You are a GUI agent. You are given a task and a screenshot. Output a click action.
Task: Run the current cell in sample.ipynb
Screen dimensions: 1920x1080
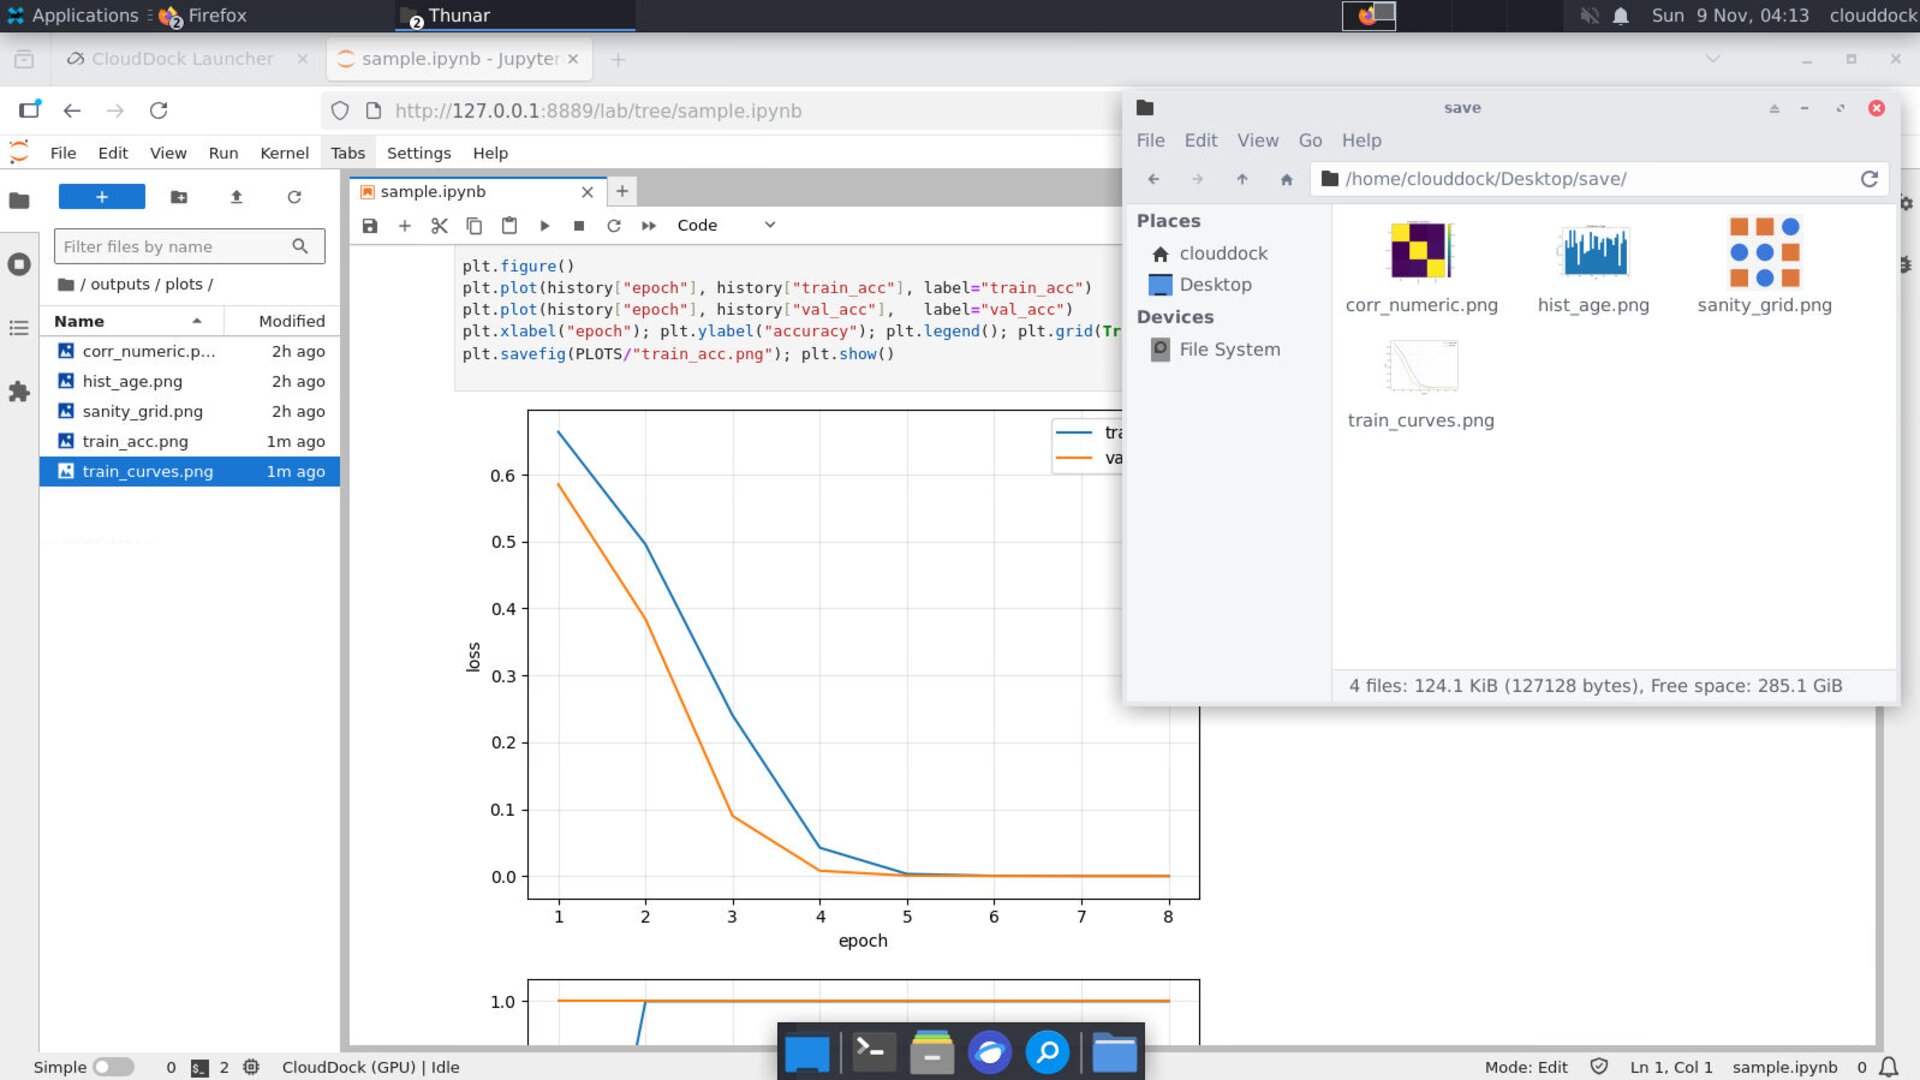point(544,225)
